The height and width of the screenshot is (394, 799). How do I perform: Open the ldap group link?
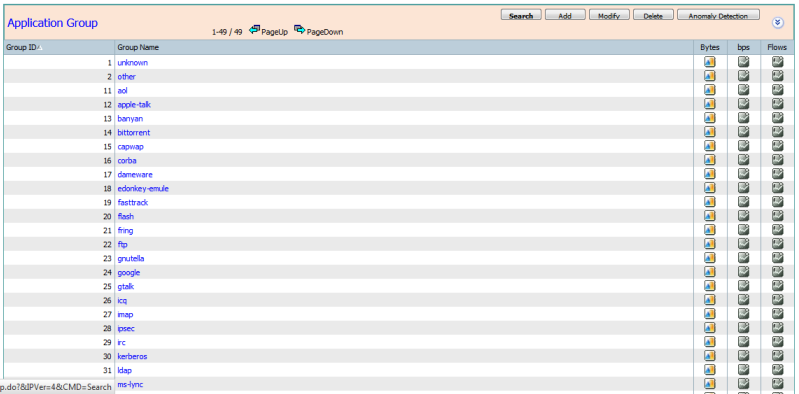(124, 371)
